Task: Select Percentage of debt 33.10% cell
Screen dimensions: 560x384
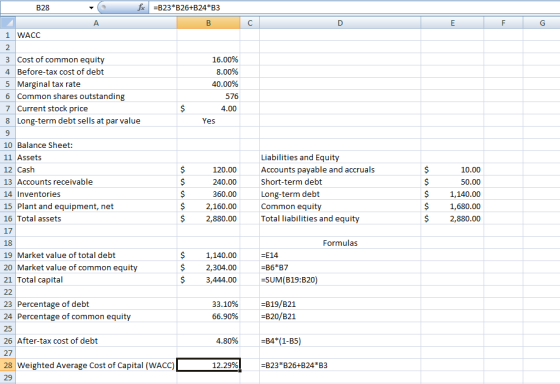Action: coord(208,304)
